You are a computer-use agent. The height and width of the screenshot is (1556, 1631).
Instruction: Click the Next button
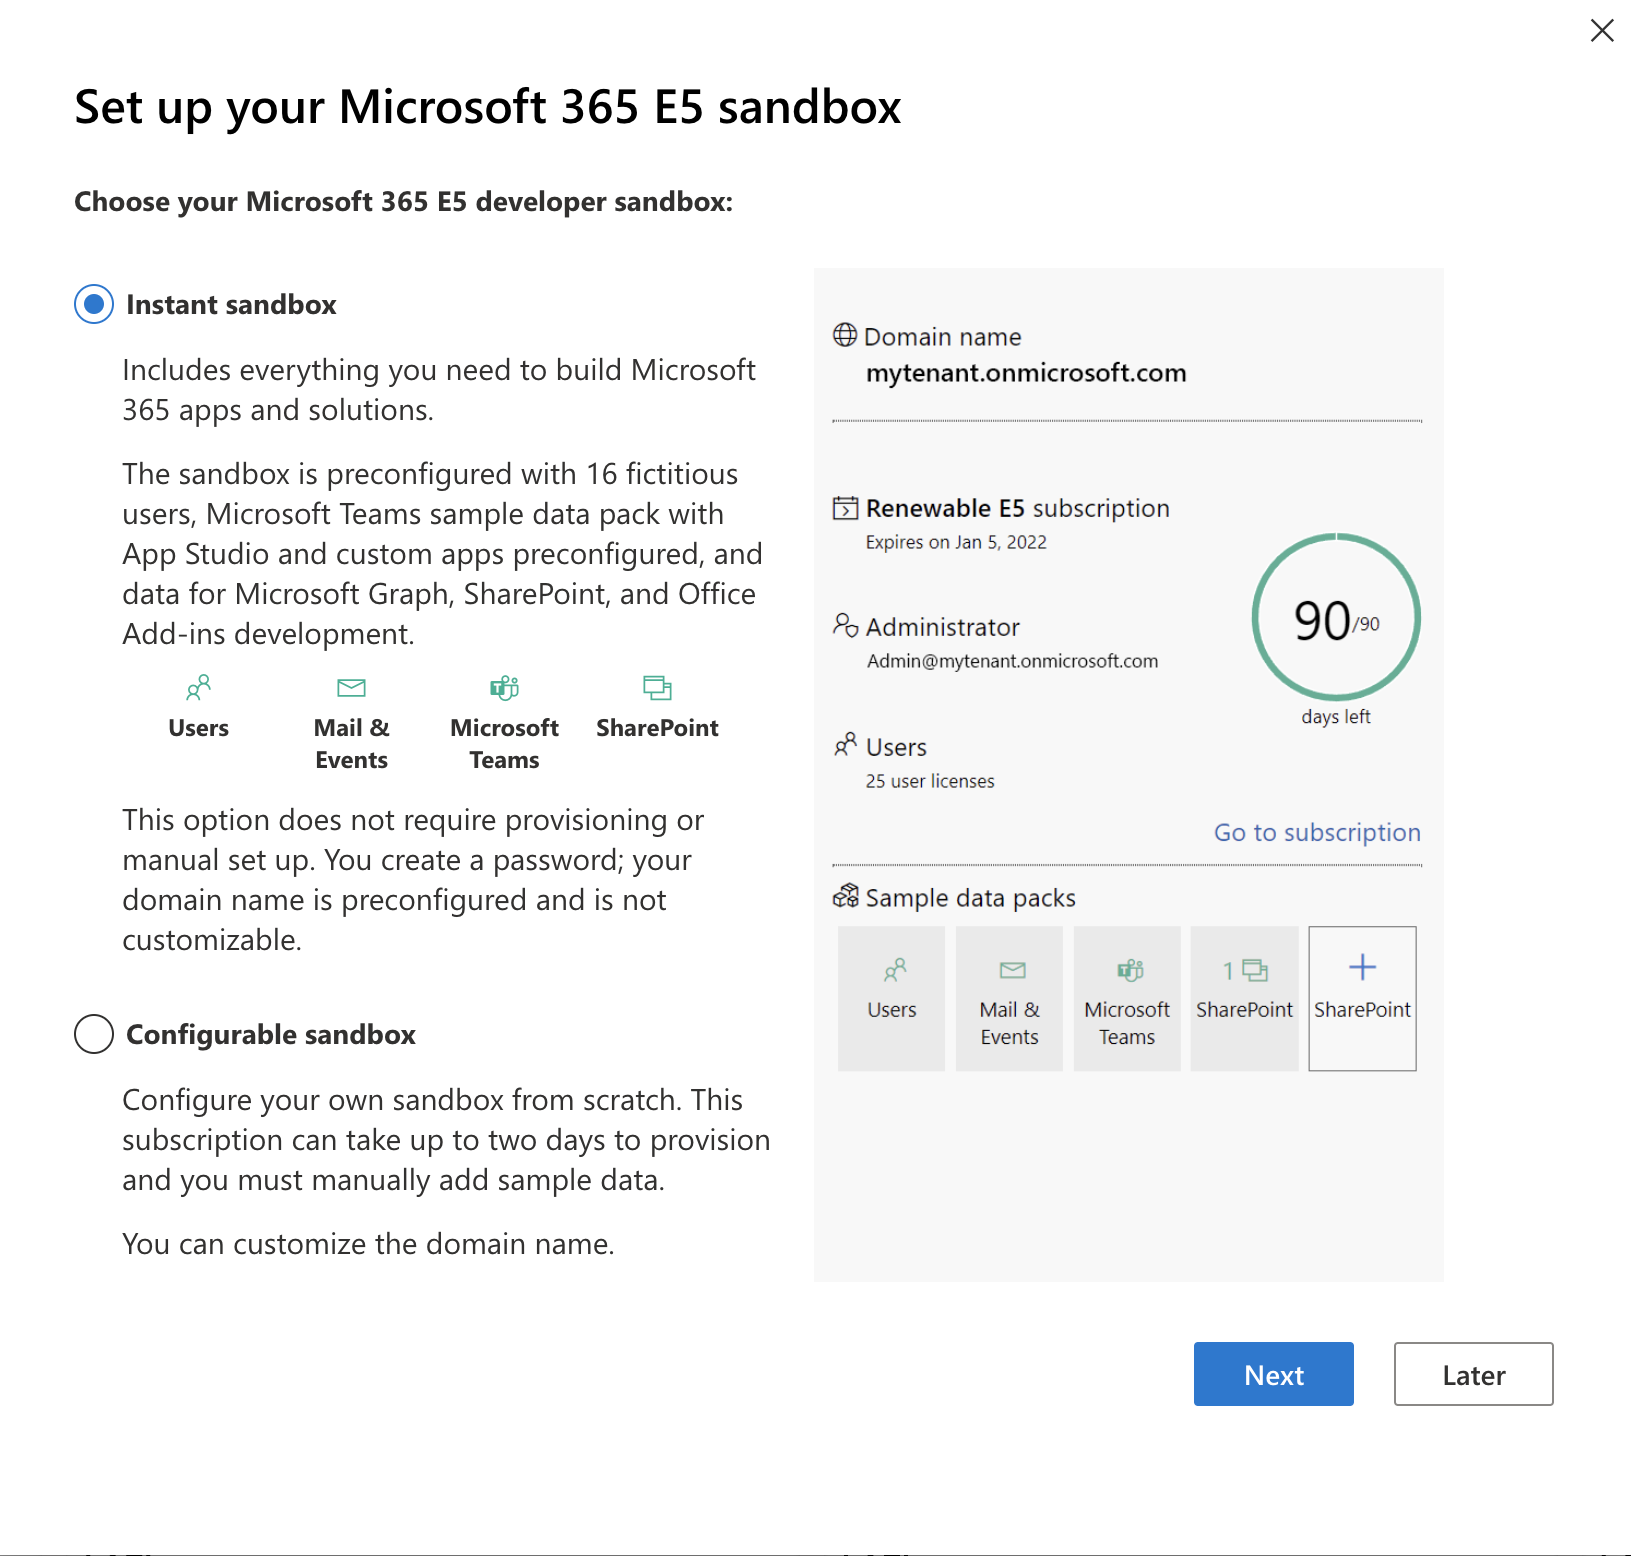click(1273, 1374)
